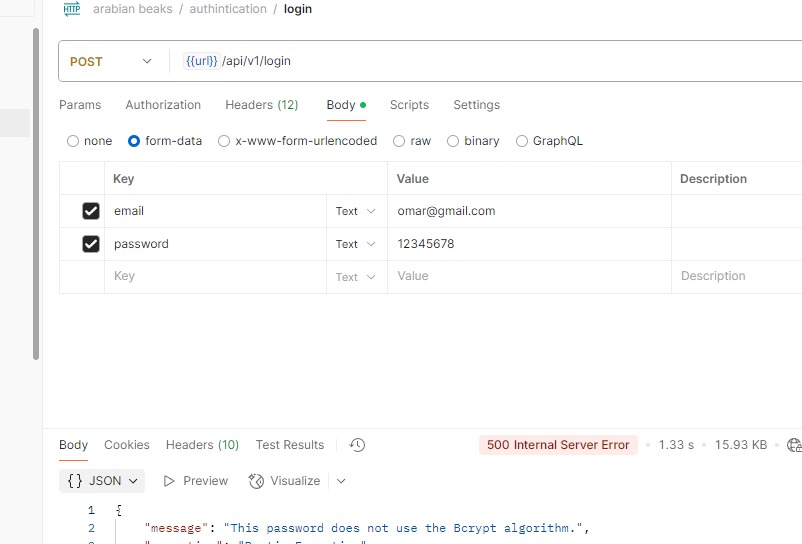Open the Headers (12) request tab
Screen dimensions: 802x544
[261, 105]
